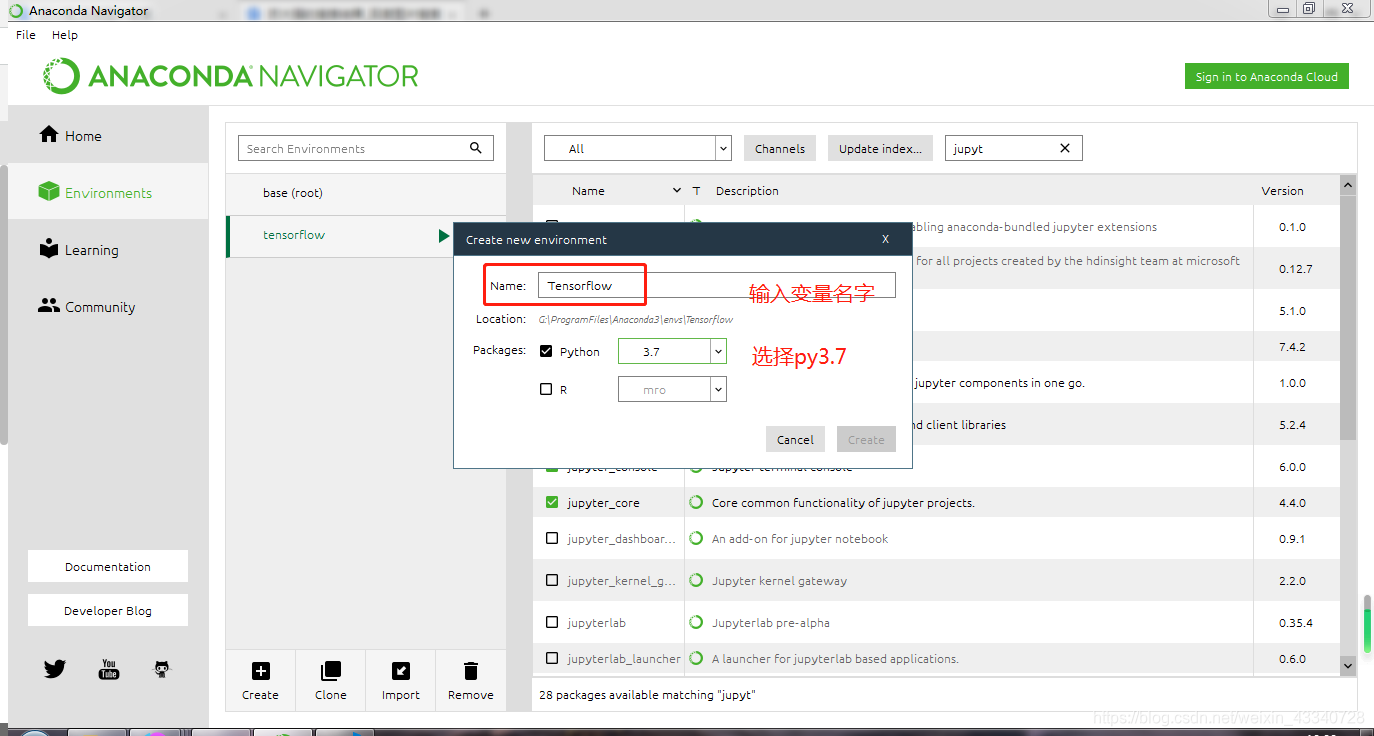
Task: Open the File menu
Action: coord(26,34)
